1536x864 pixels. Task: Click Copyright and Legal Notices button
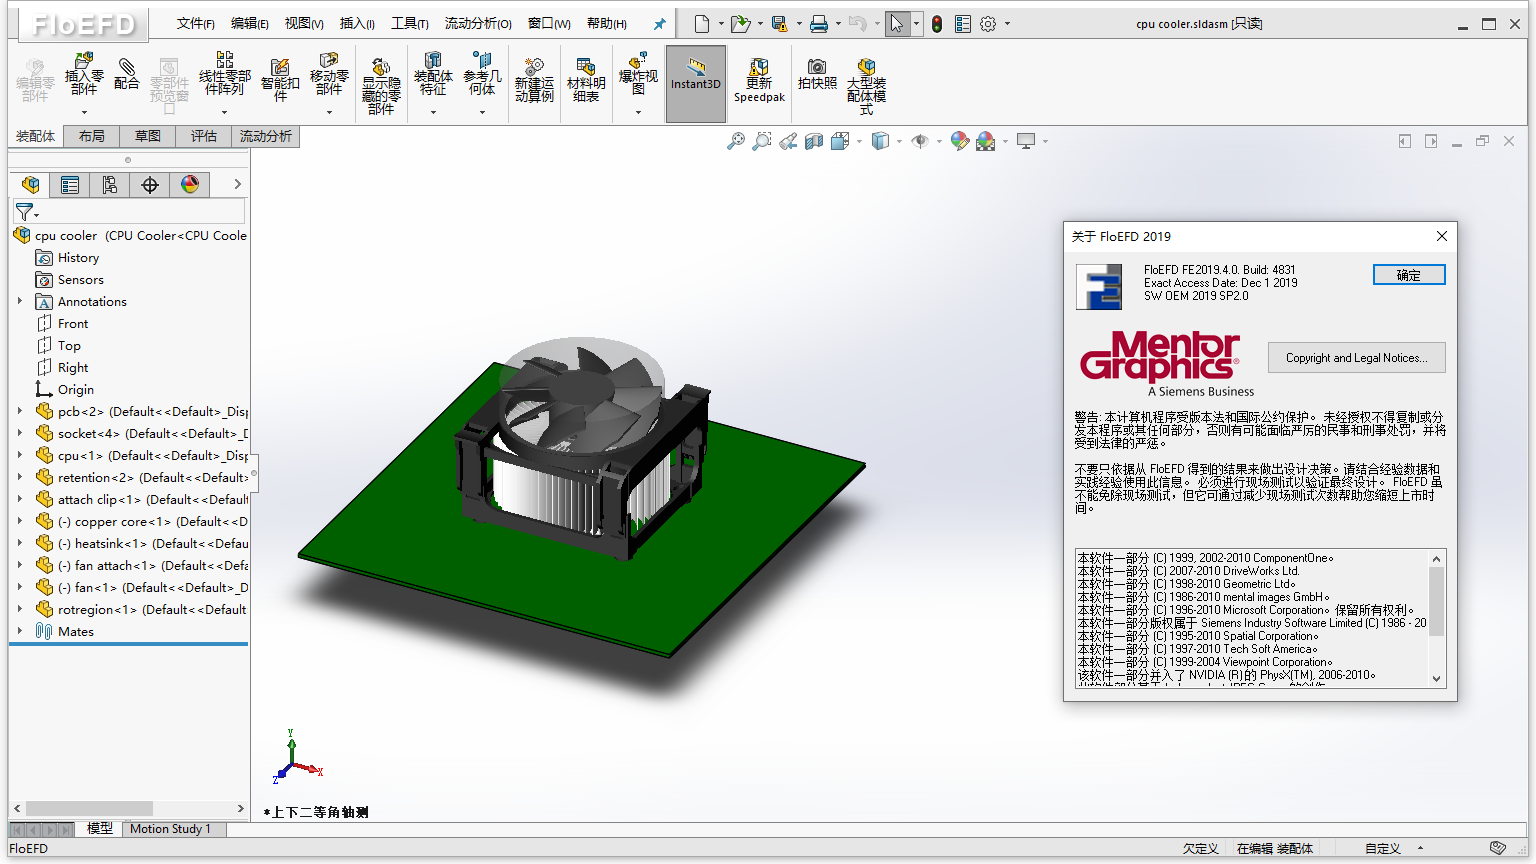[x=1356, y=358]
